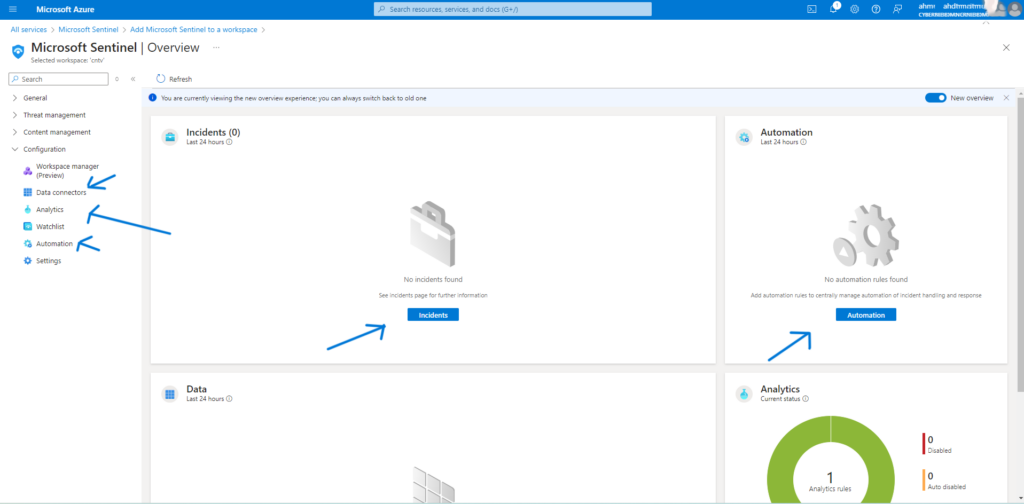Screen dimensions: 1024x504
Task: Open the feedback icon in header
Action: 897,9
